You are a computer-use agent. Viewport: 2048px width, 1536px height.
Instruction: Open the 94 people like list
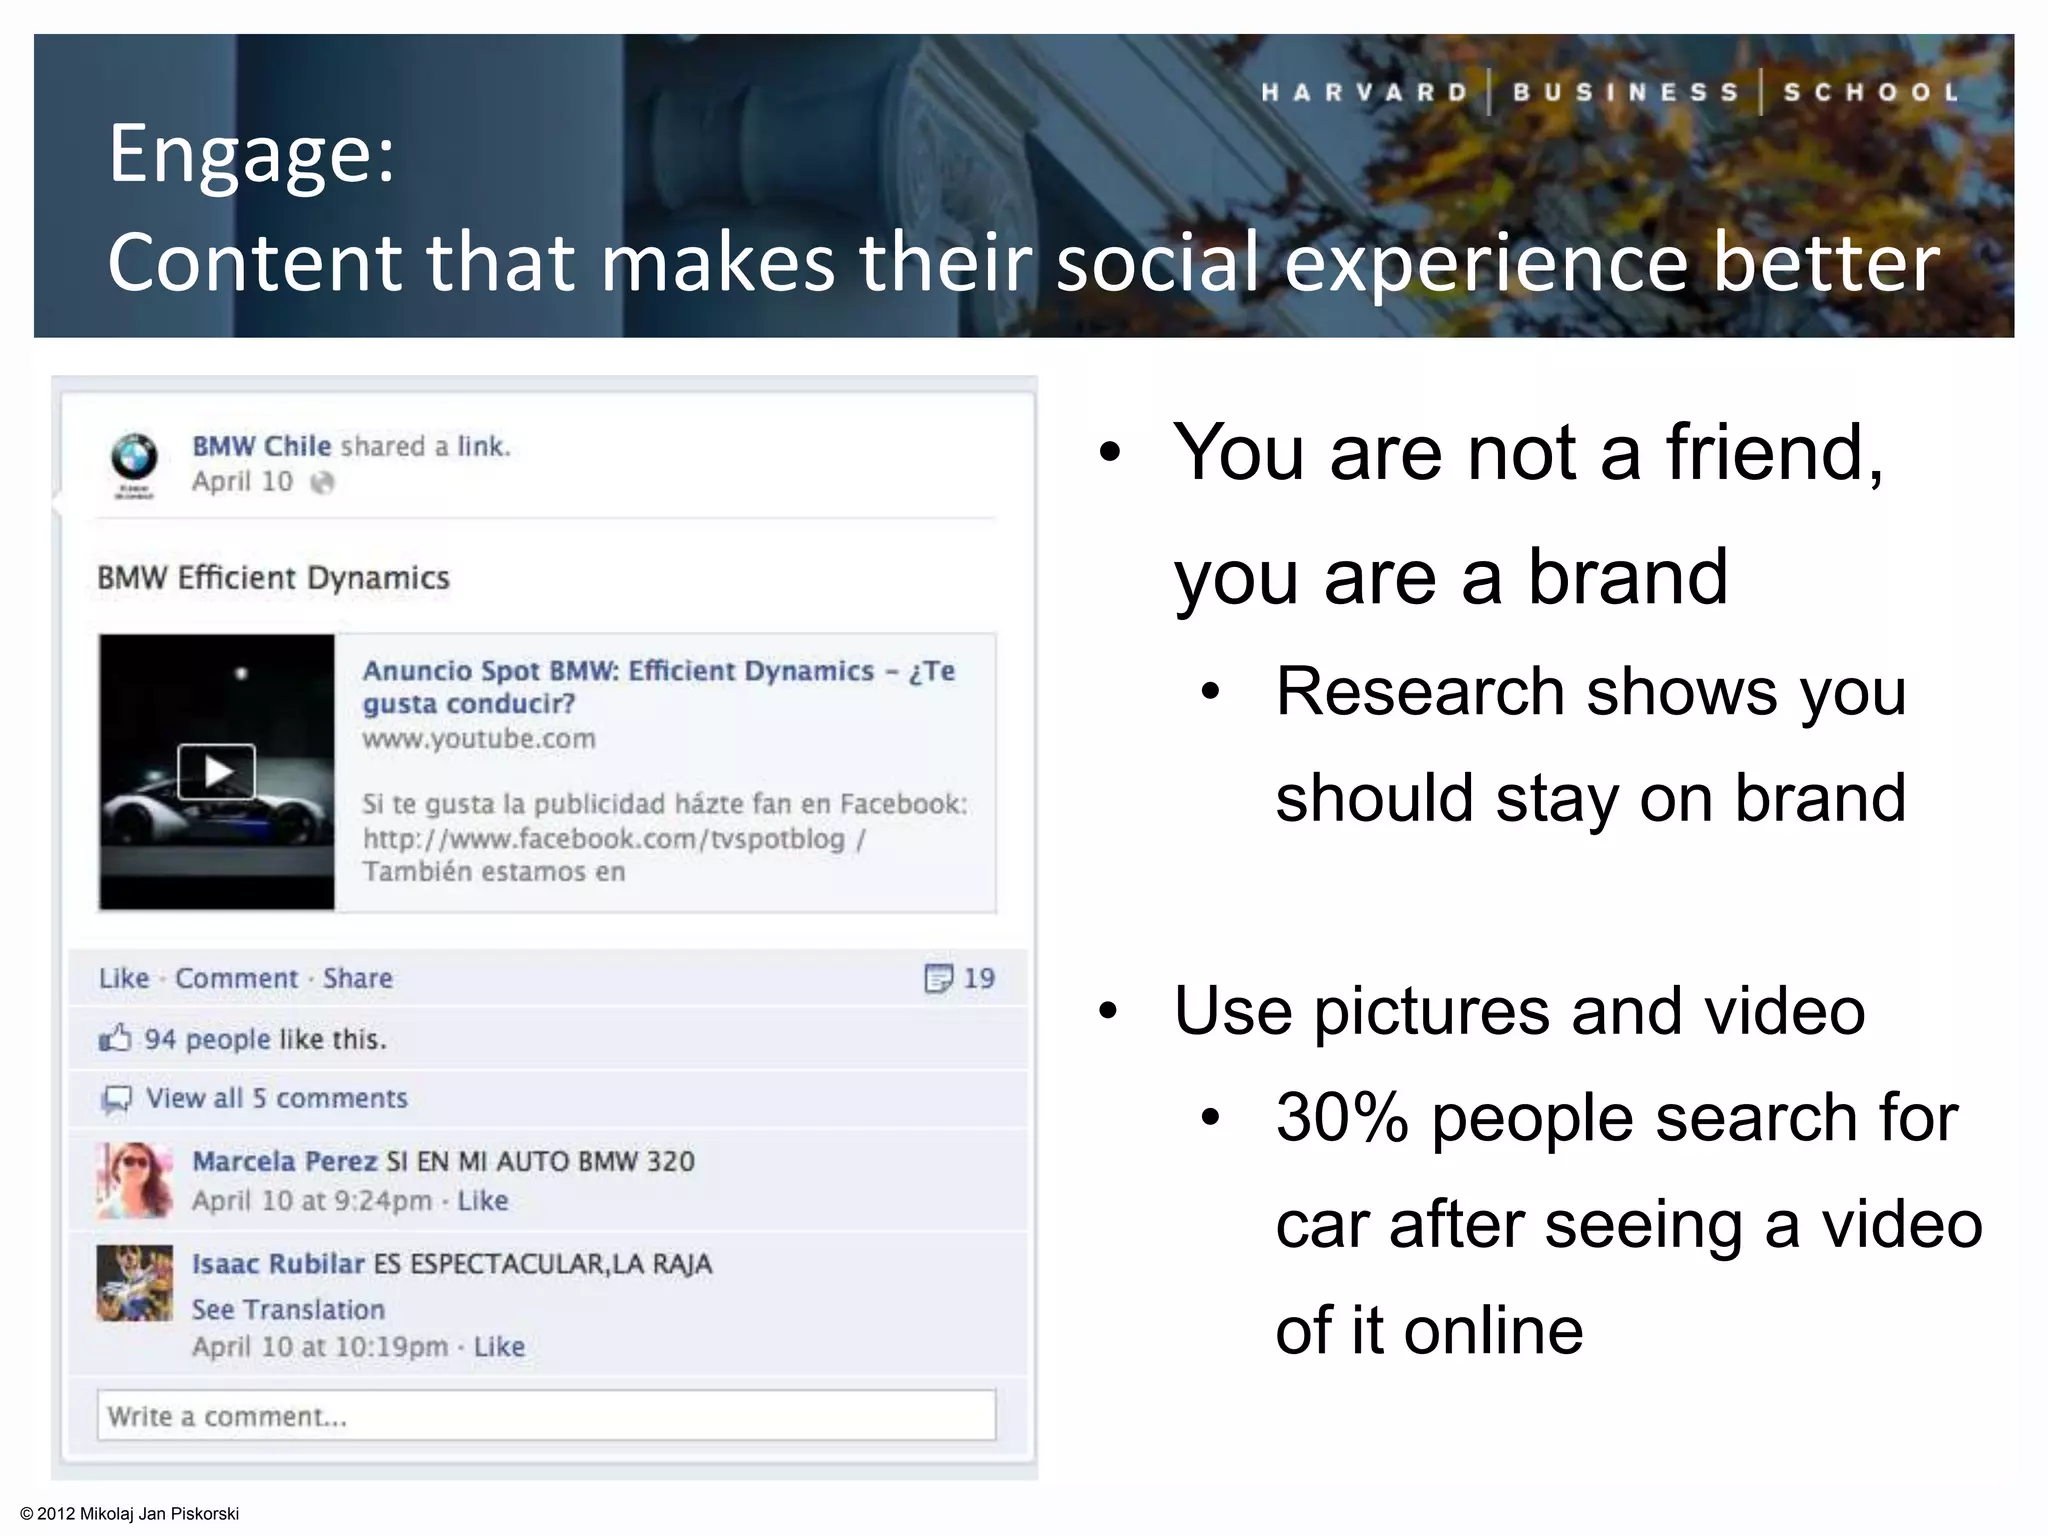207,1040
